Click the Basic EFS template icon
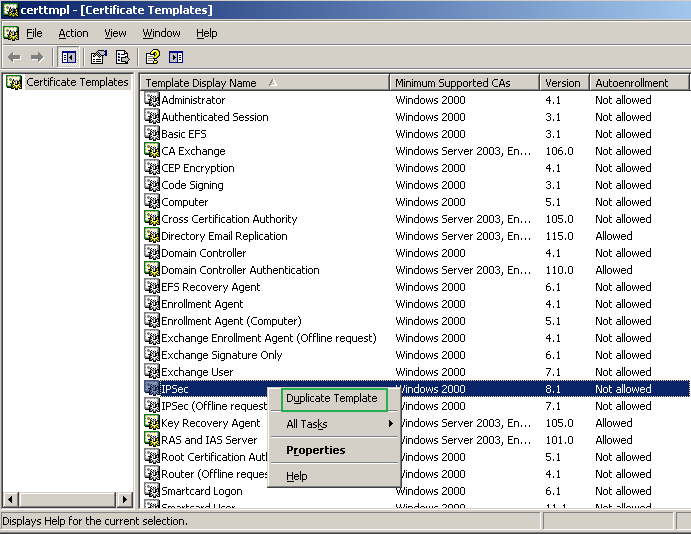The width and height of the screenshot is (691, 534). pos(152,133)
